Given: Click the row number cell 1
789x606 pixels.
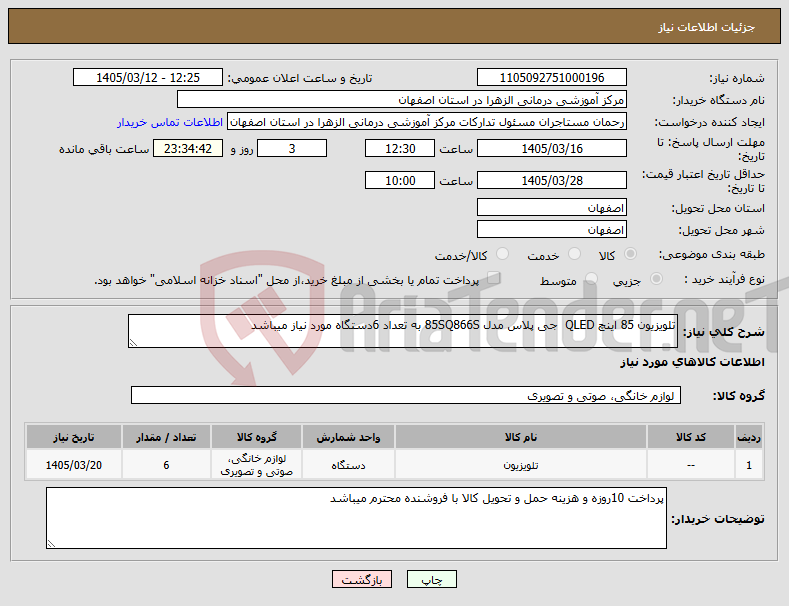Looking at the screenshot, I should (x=749, y=465).
